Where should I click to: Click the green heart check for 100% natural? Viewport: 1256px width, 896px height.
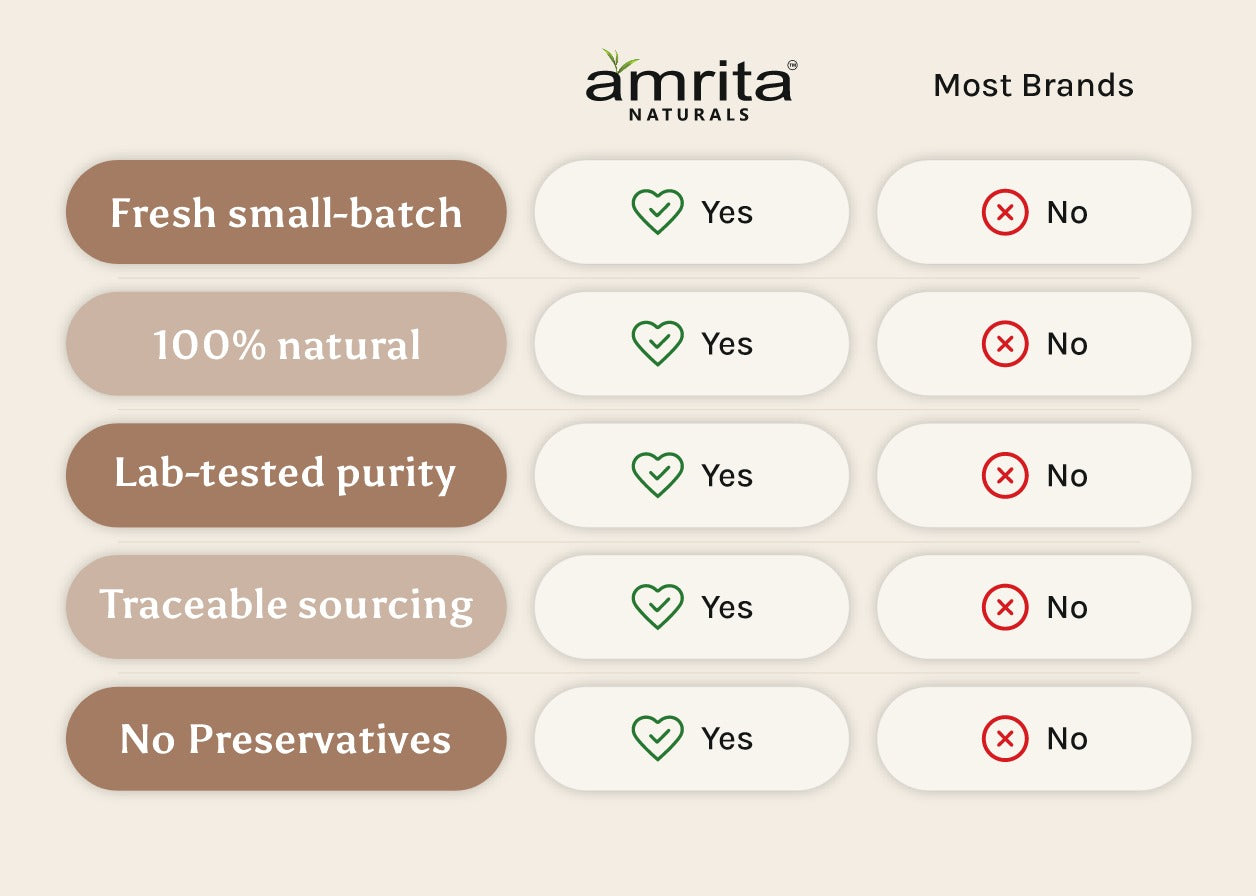(657, 343)
